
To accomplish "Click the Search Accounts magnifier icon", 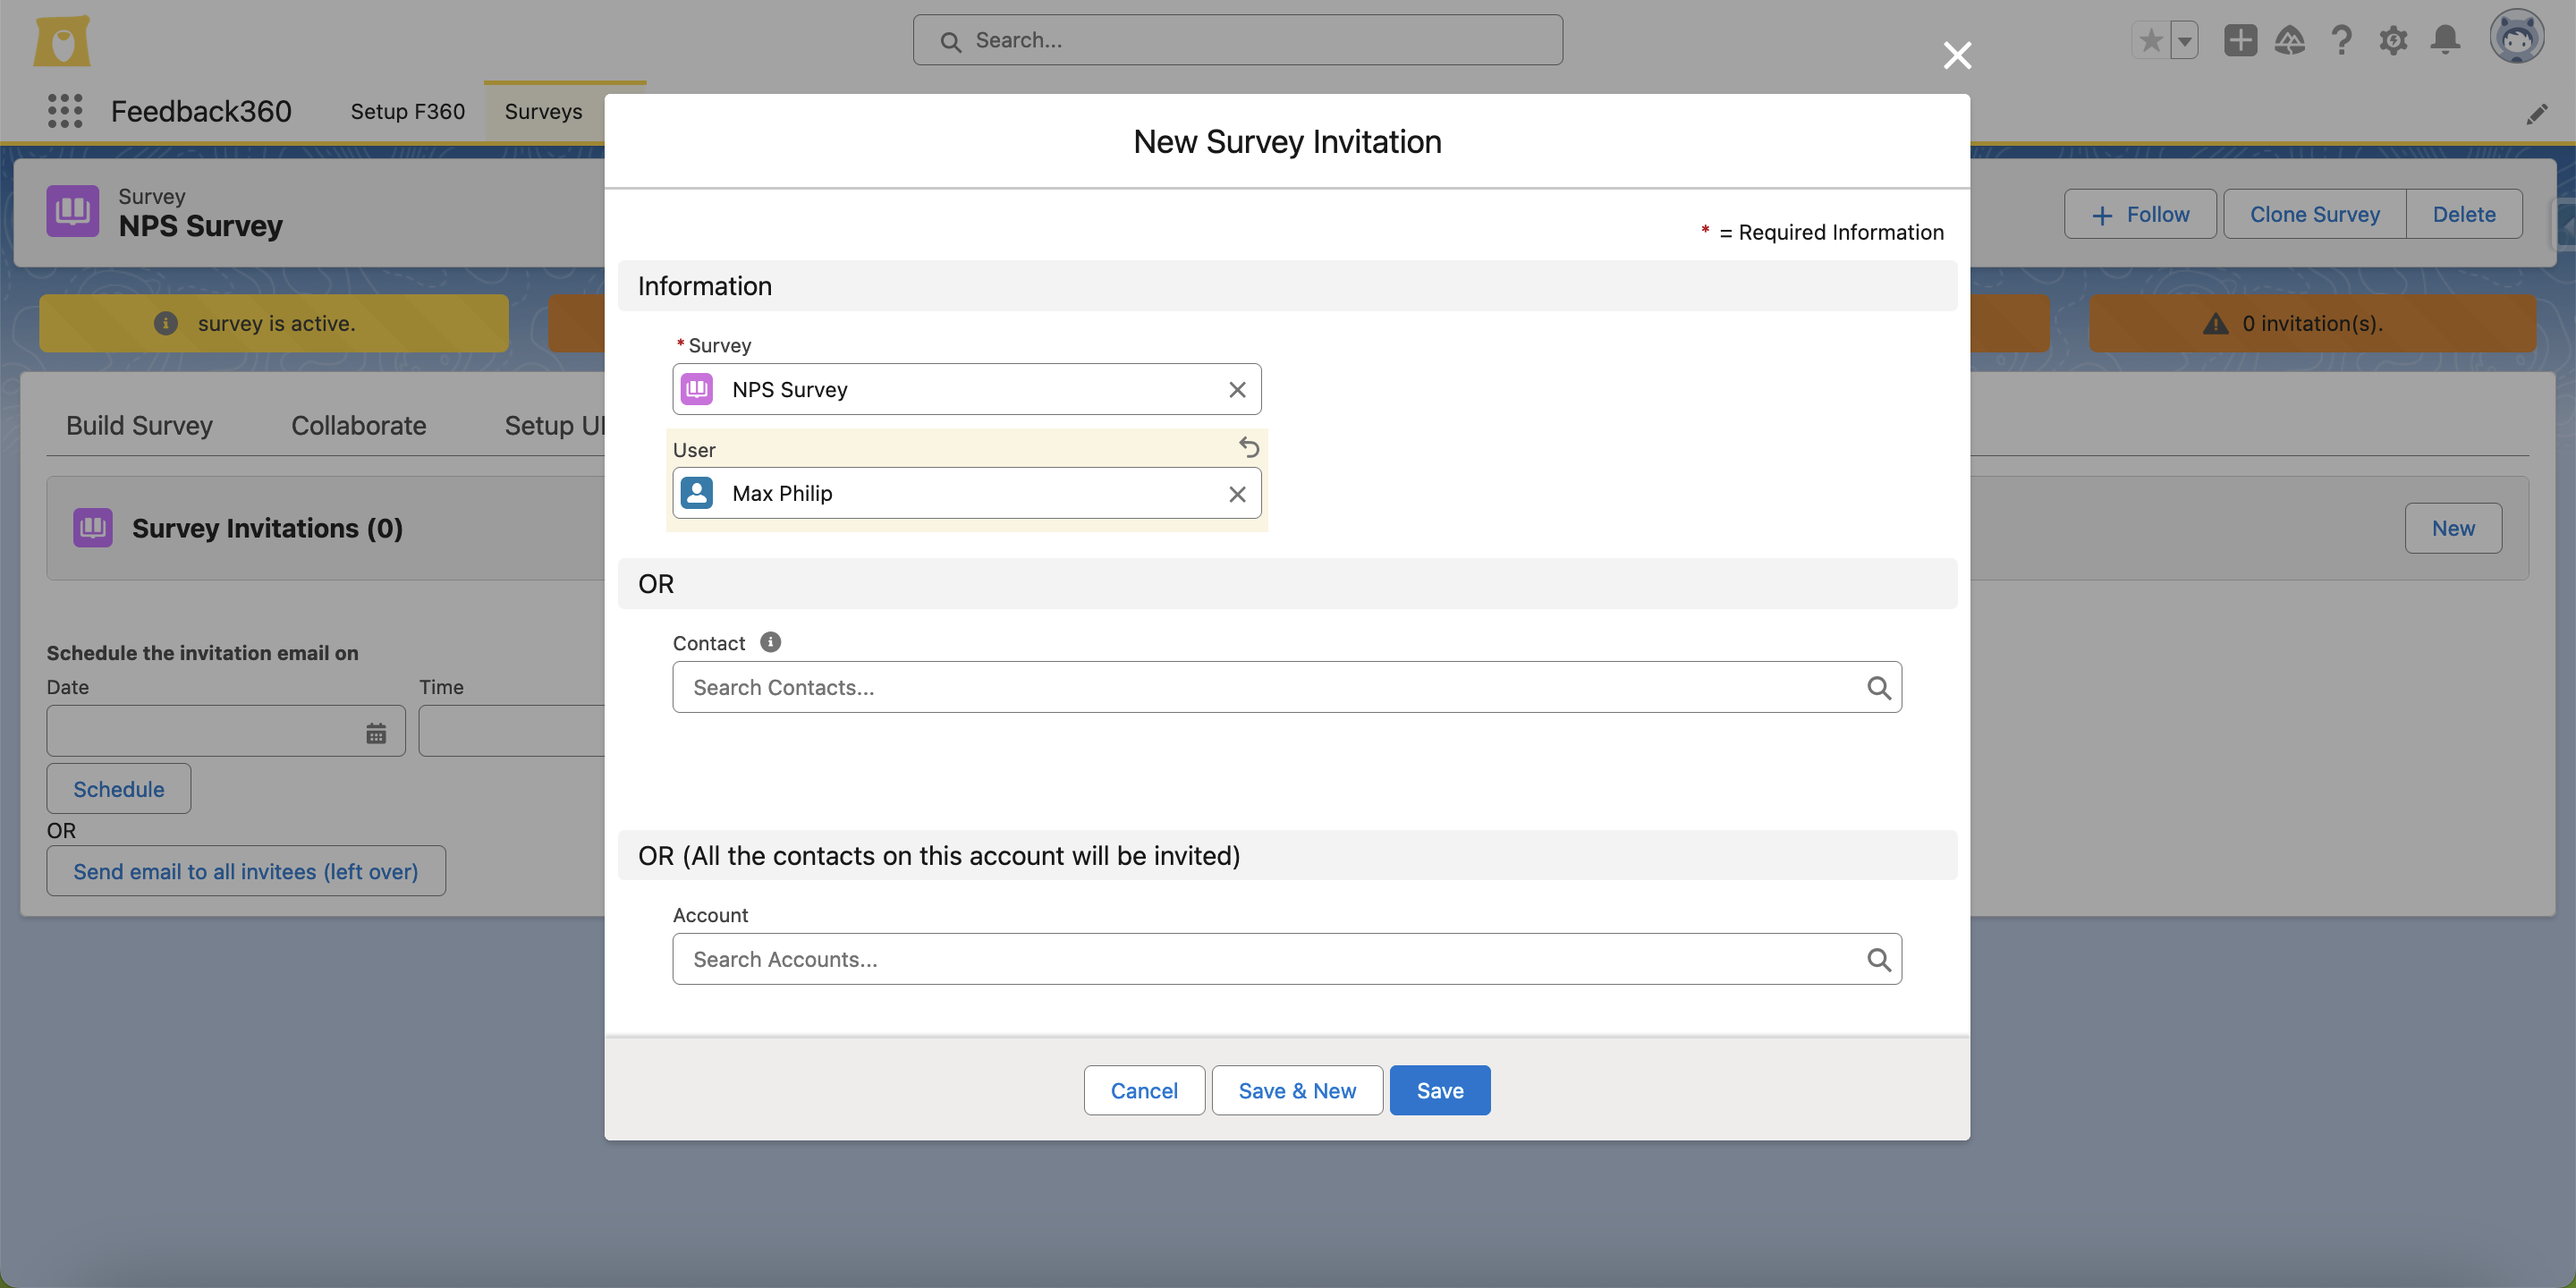I will (1878, 959).
